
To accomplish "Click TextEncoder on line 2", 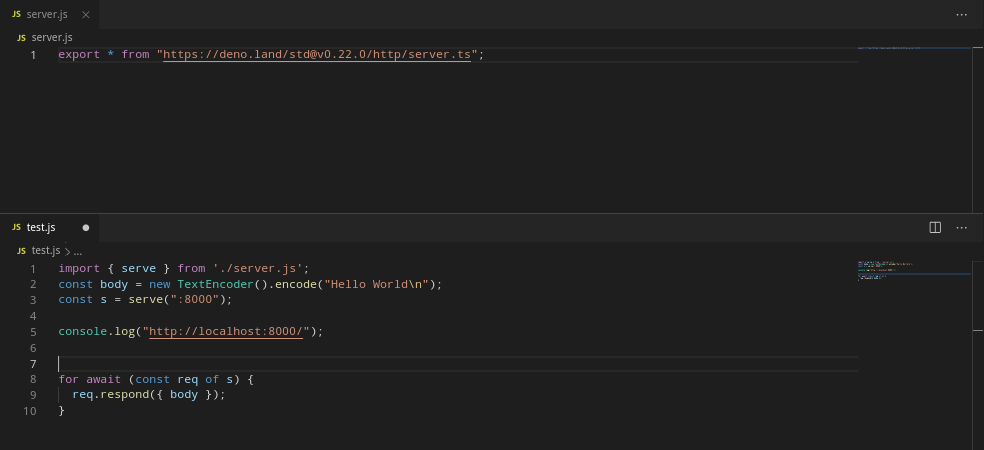I will pos(215,284).
